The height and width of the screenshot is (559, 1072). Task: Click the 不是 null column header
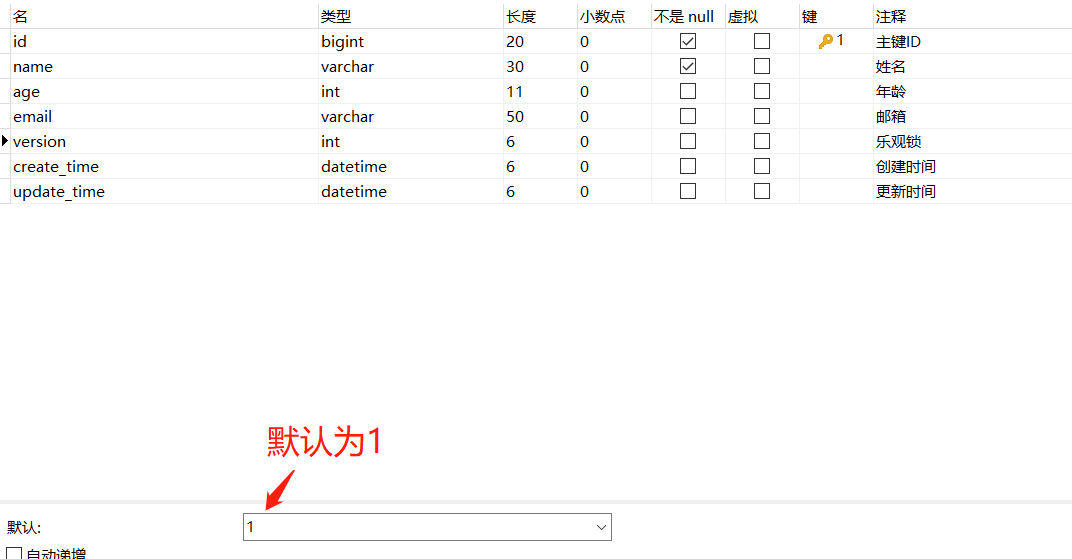click(688, 16)
